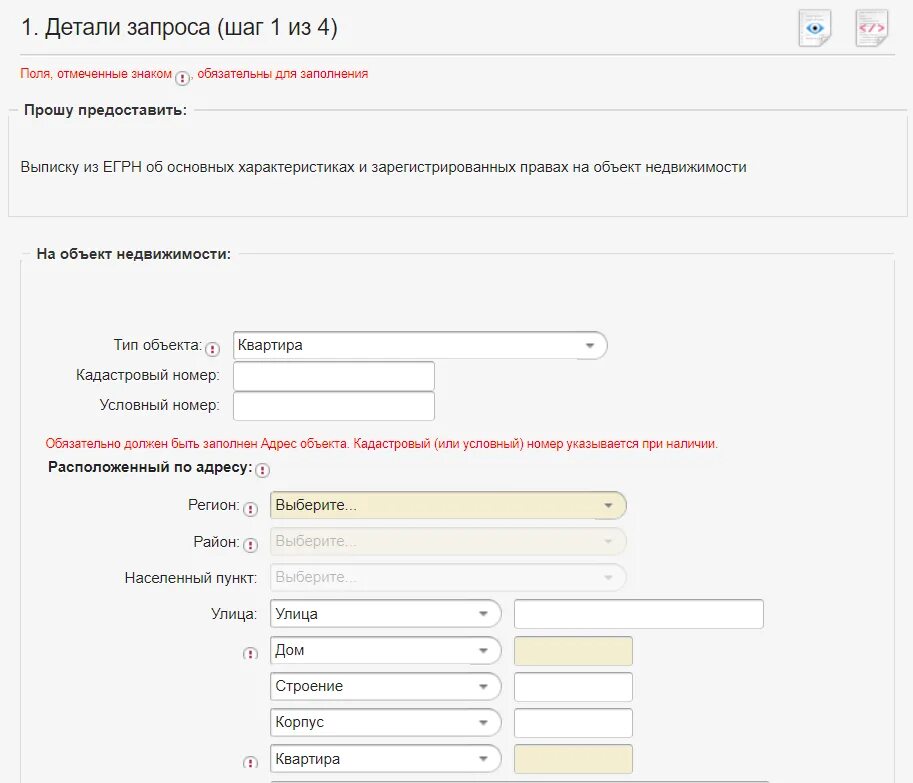913x783 pixels.
Task: Click the street name text field
Action: click(639, 614)
